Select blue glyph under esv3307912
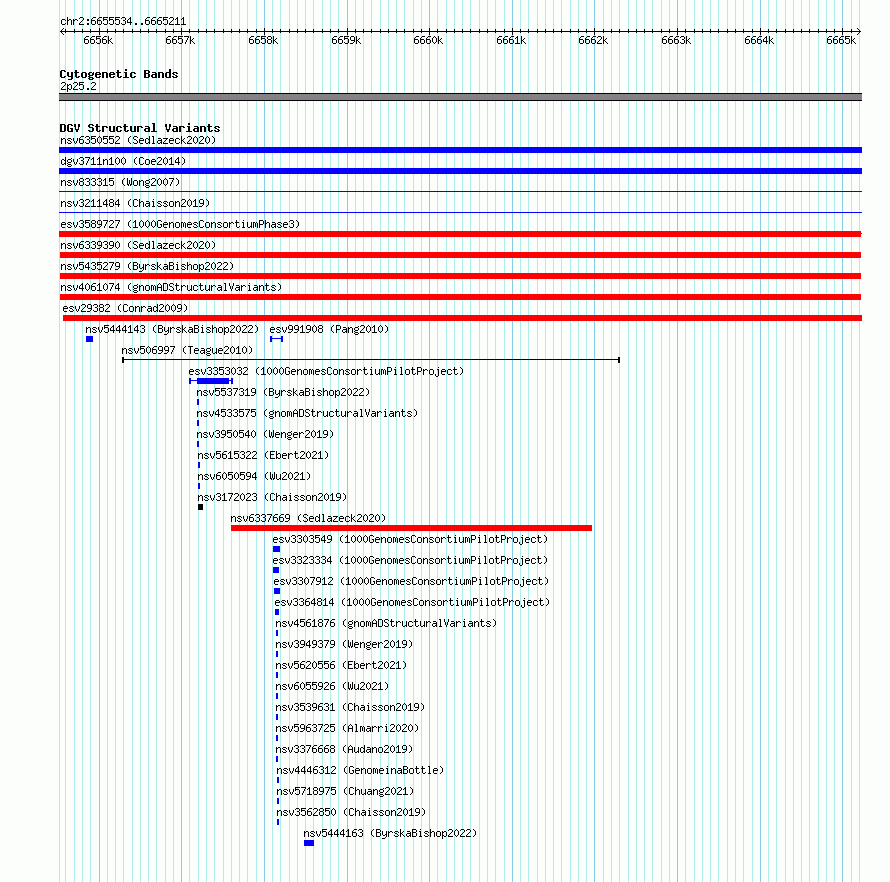The height and width of the screenshot is (882, 890). 277,591
